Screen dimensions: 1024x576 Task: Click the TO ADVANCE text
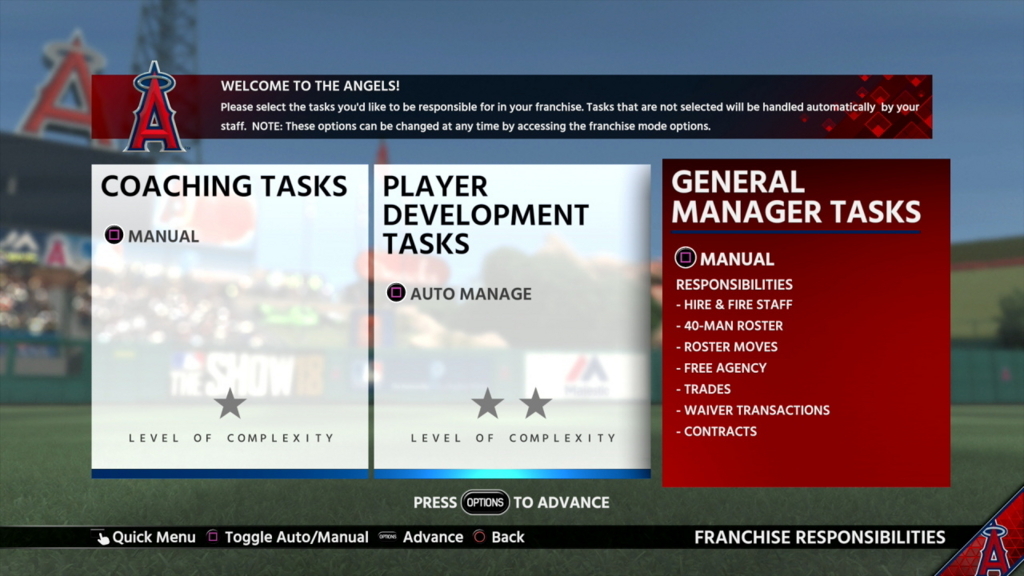click(562, 502)
